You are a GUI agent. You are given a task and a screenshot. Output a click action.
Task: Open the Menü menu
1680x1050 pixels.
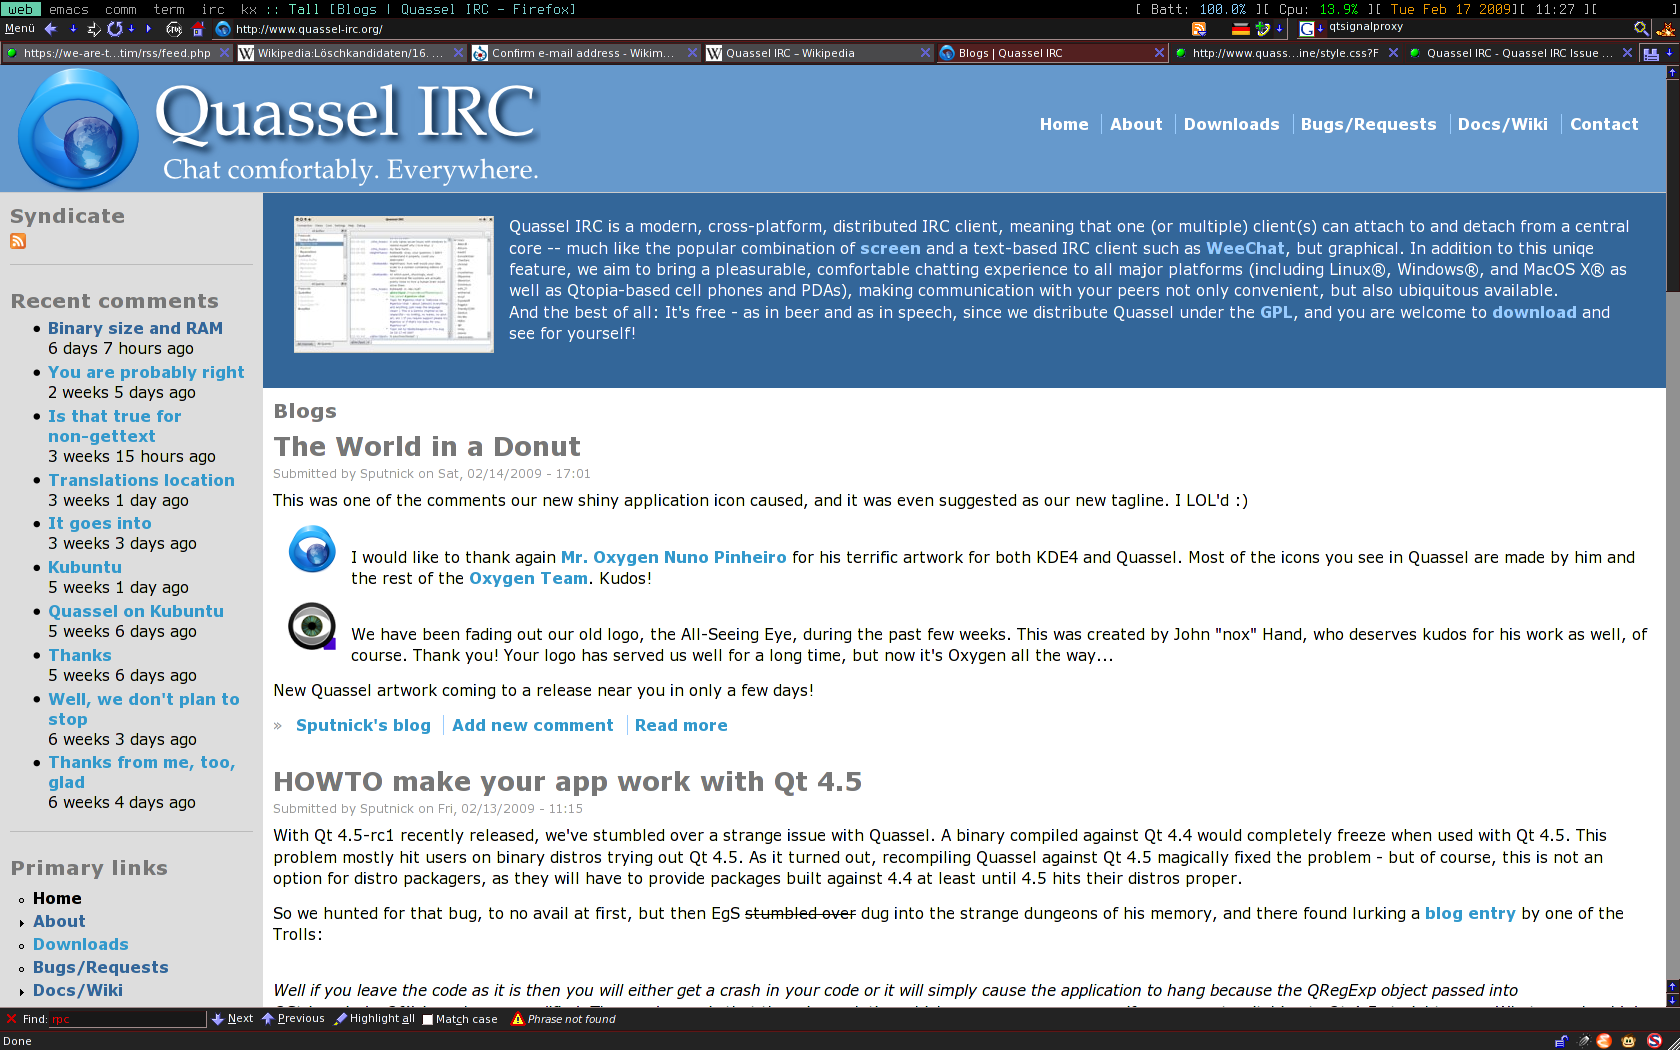pyautogui.click(x=20, y=29)
